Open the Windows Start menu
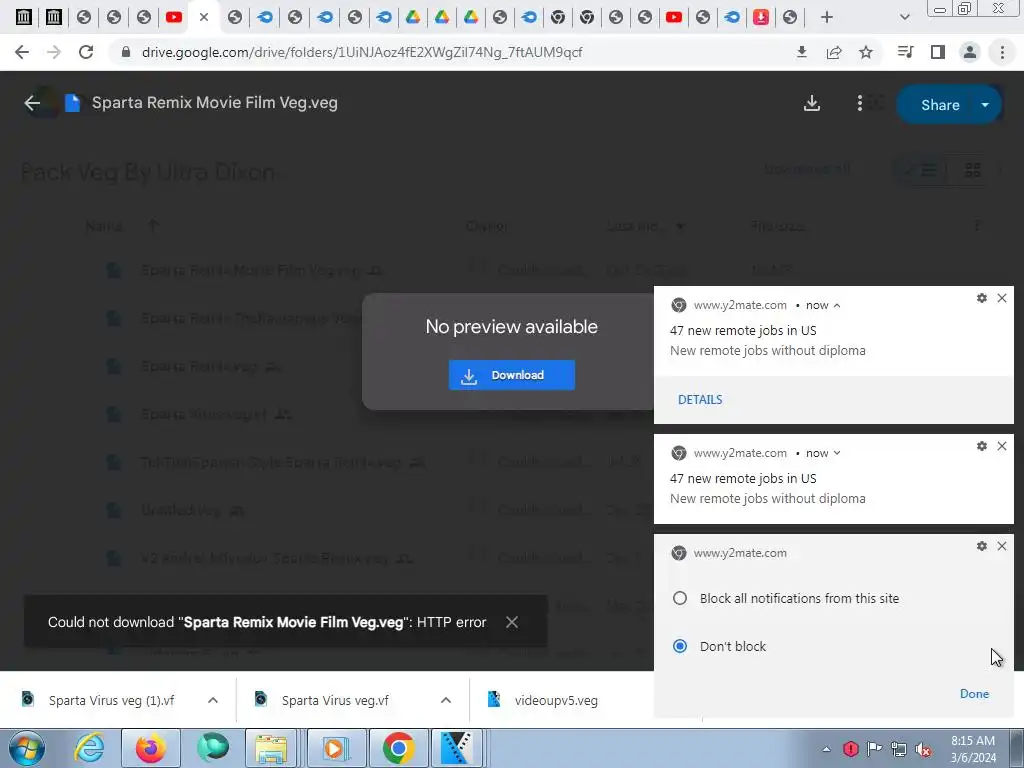1024x768 pixels. (26, 748)
